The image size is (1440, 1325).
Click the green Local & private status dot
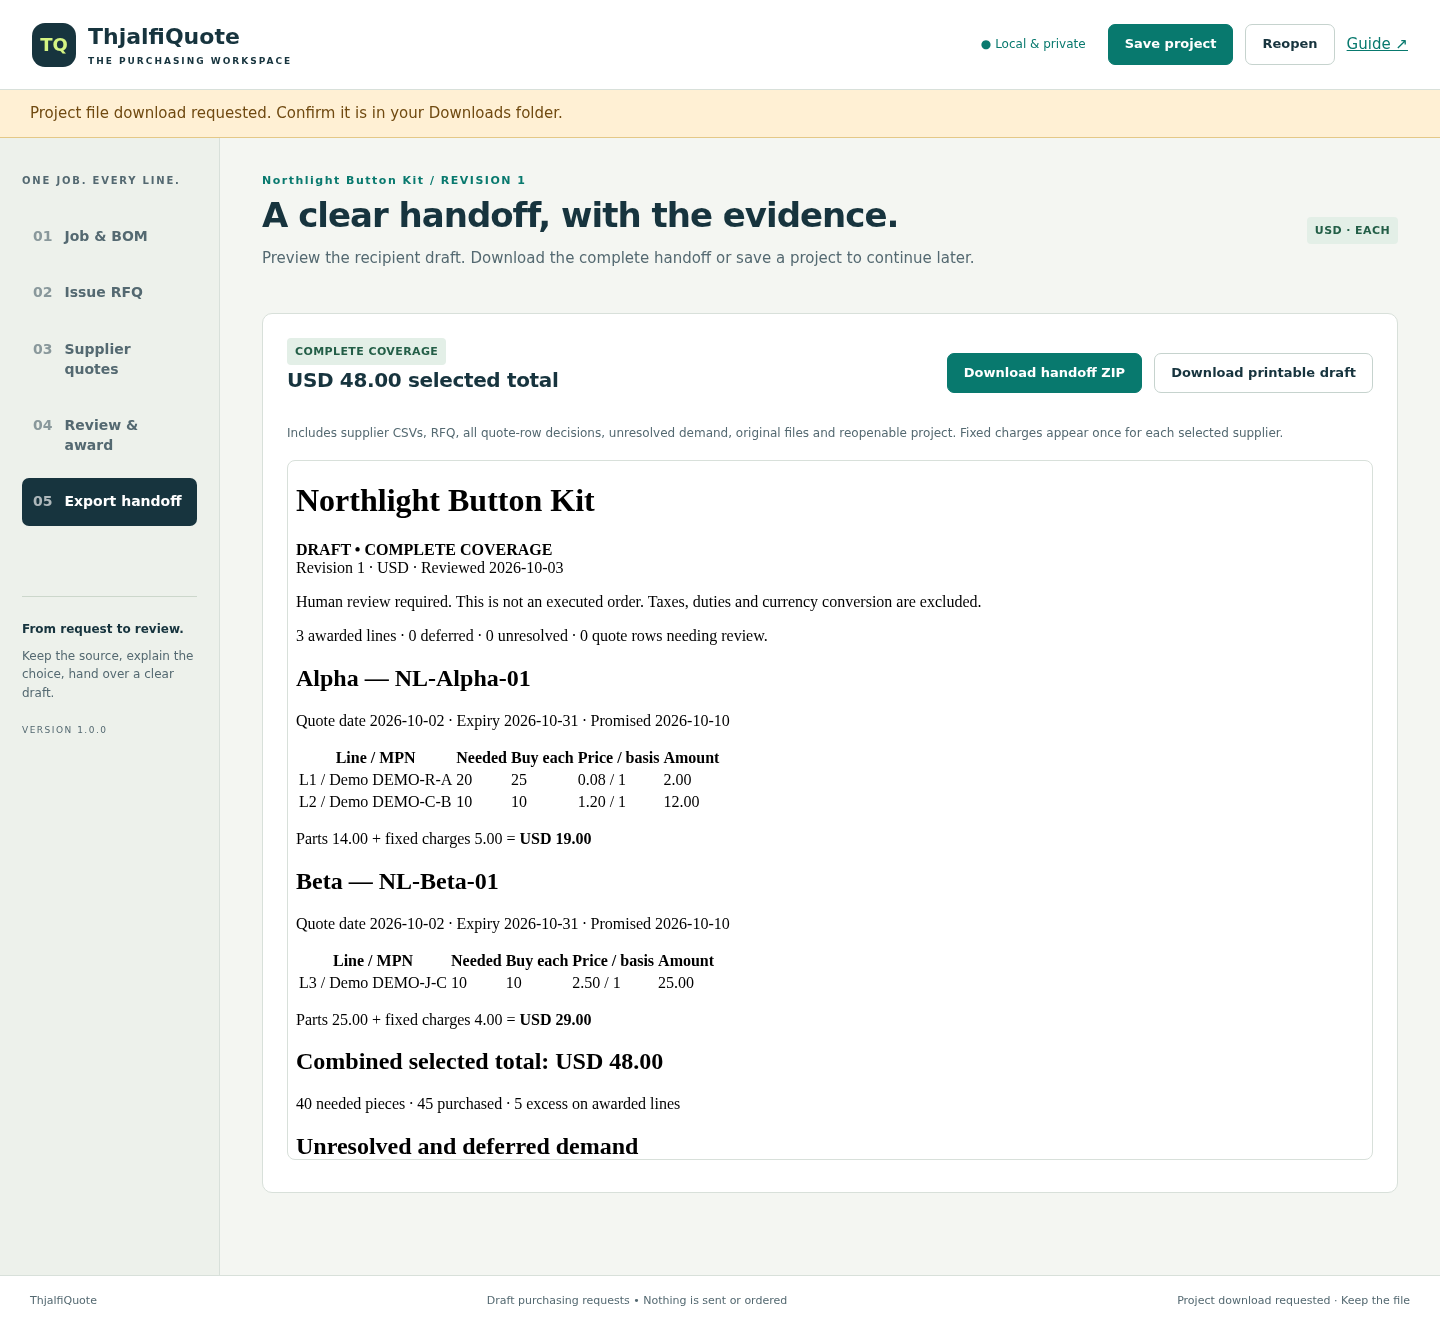pos(986,45)
